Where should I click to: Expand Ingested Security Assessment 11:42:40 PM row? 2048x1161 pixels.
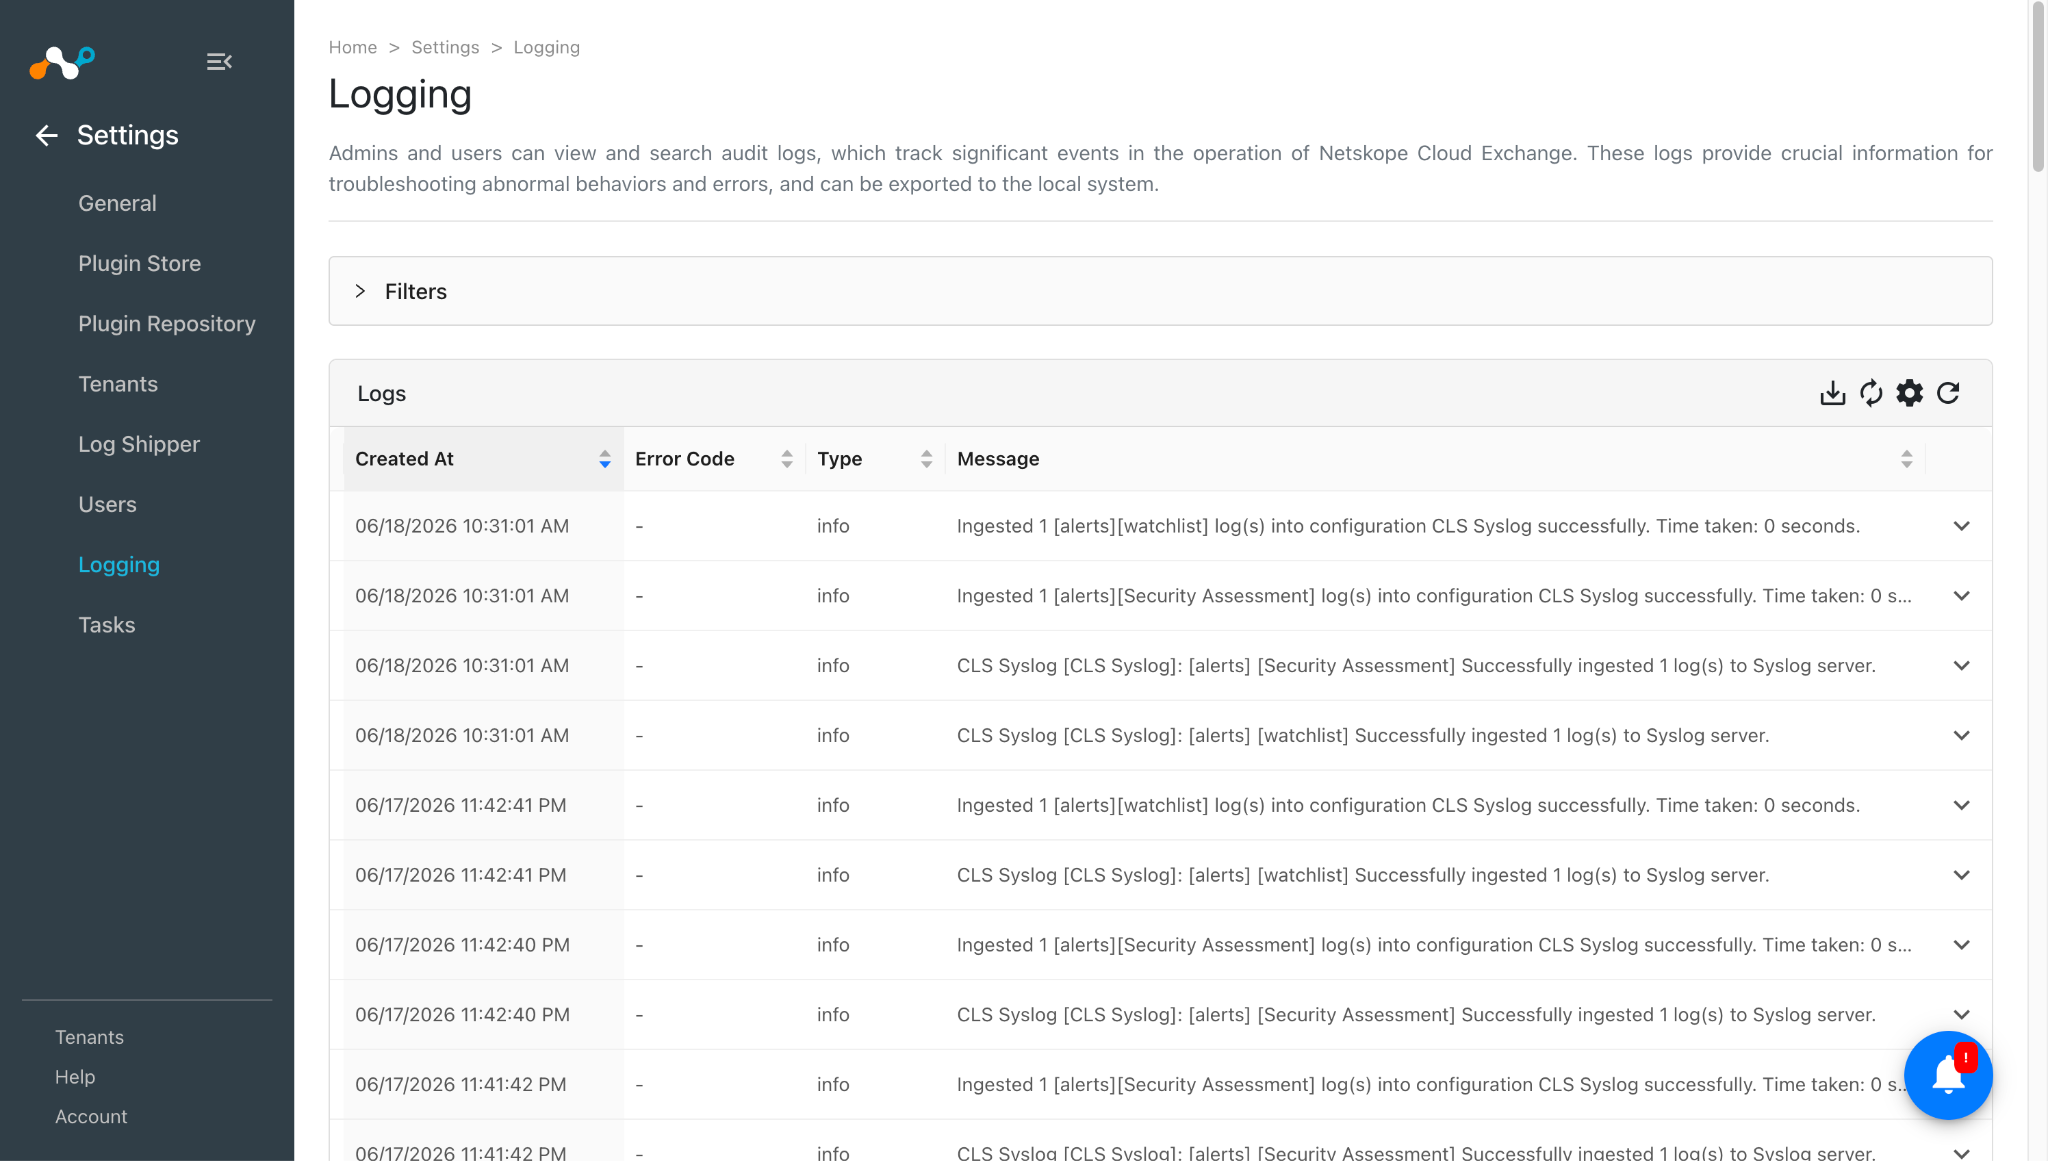pyautogui.click(x=1961, y=945)
